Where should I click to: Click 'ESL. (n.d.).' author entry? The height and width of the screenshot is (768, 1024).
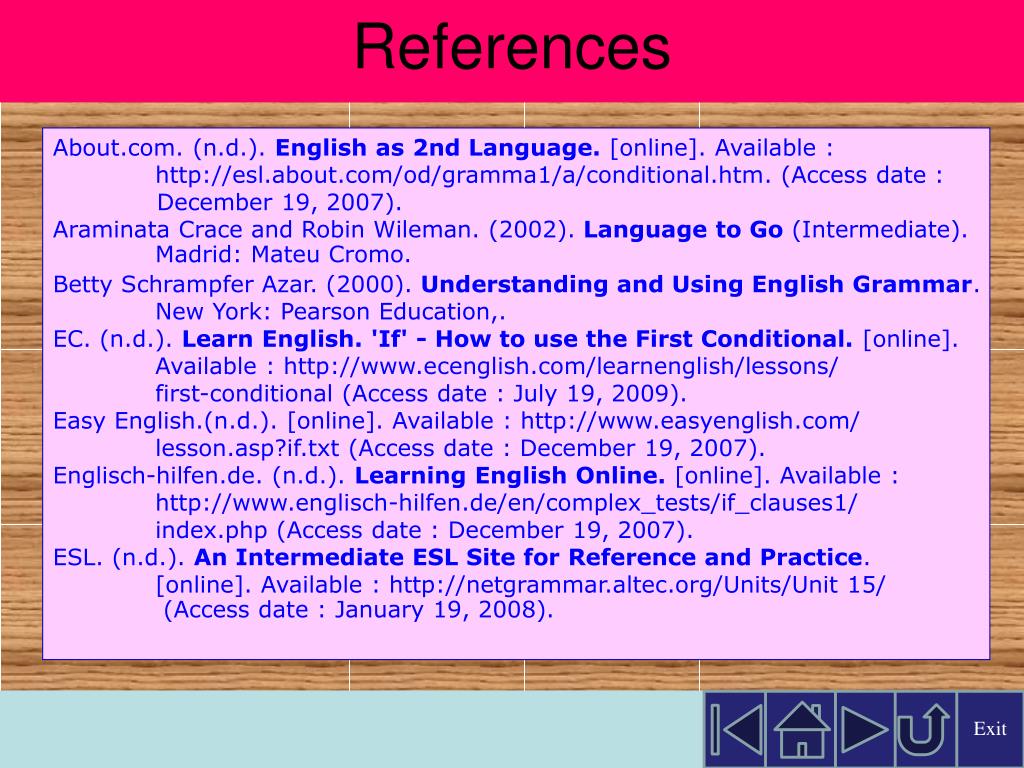pos(119,558)
